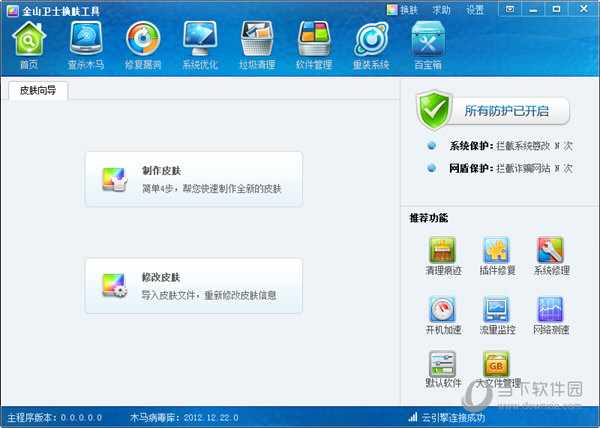Click the green shield protection icon
The image size is (600, 428).
point(434,110)
